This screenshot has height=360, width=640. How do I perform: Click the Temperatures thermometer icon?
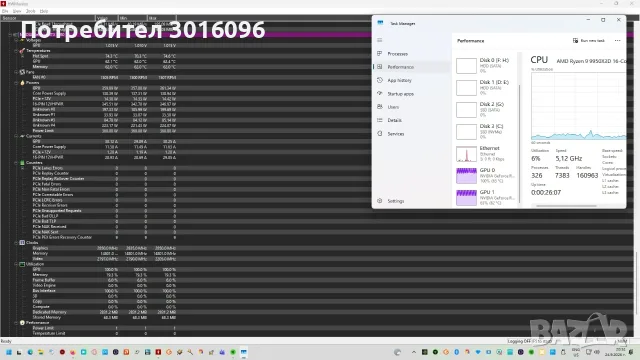point(22,51)
